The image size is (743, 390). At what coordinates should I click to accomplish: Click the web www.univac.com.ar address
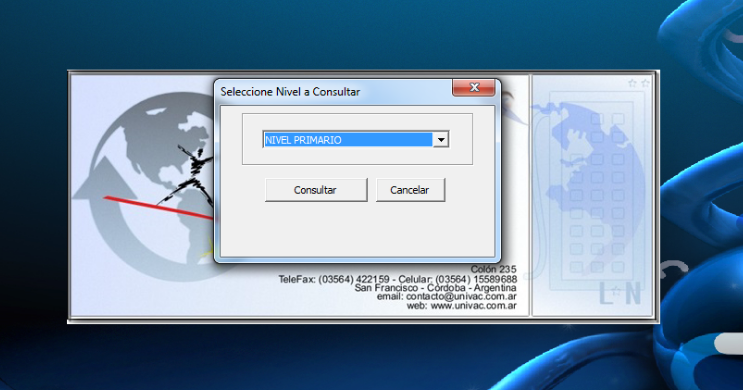[462, 306]
